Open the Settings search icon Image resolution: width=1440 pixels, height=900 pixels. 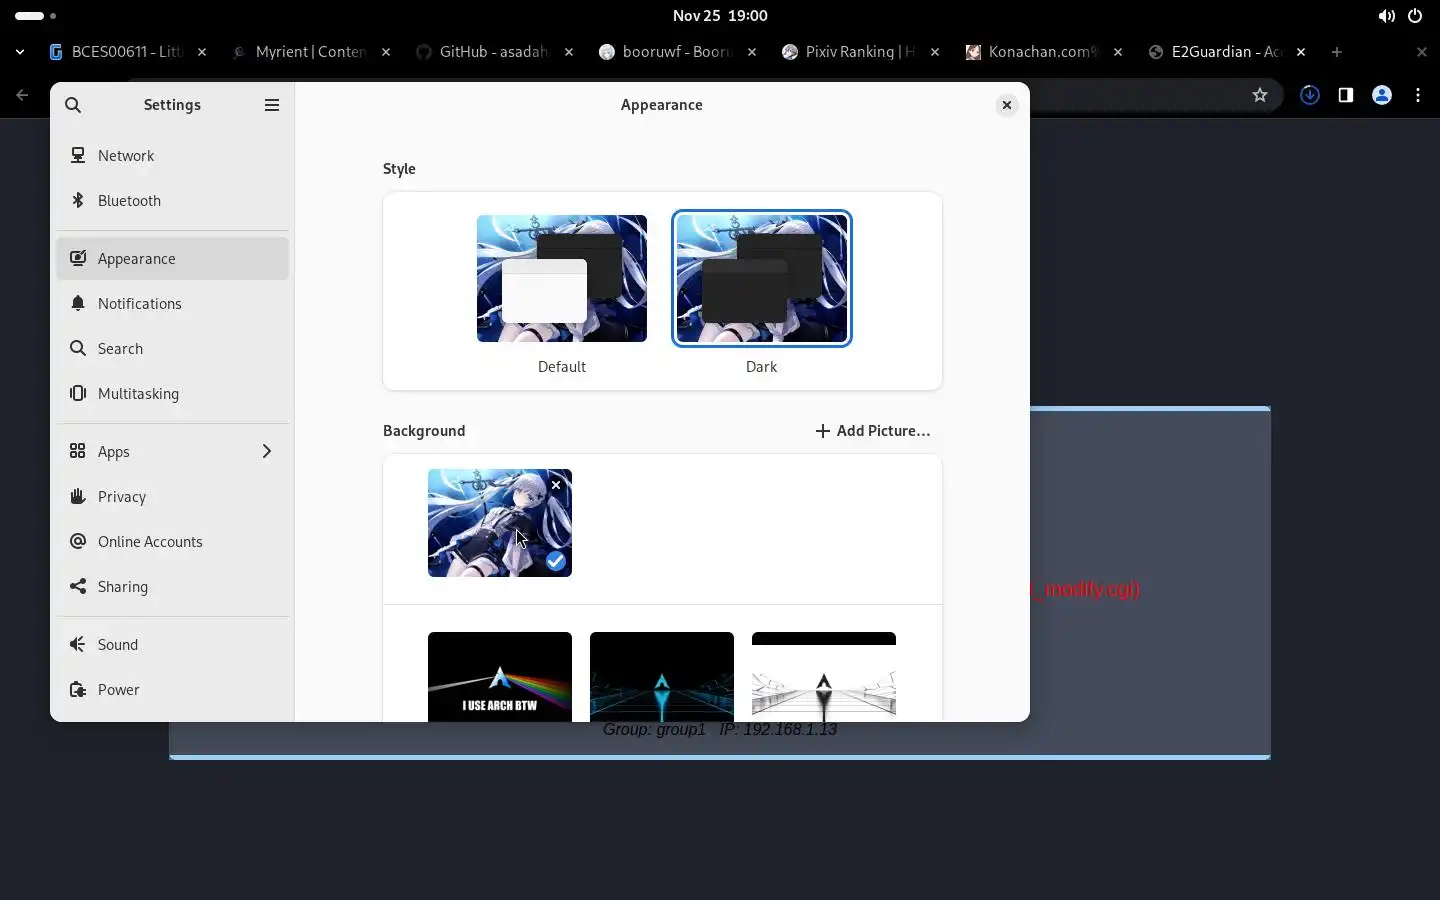pos(73,105)
